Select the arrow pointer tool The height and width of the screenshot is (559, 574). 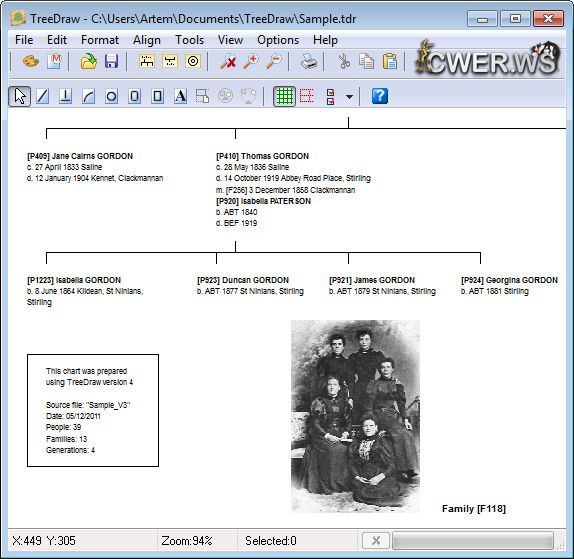(x=20, y=96)
